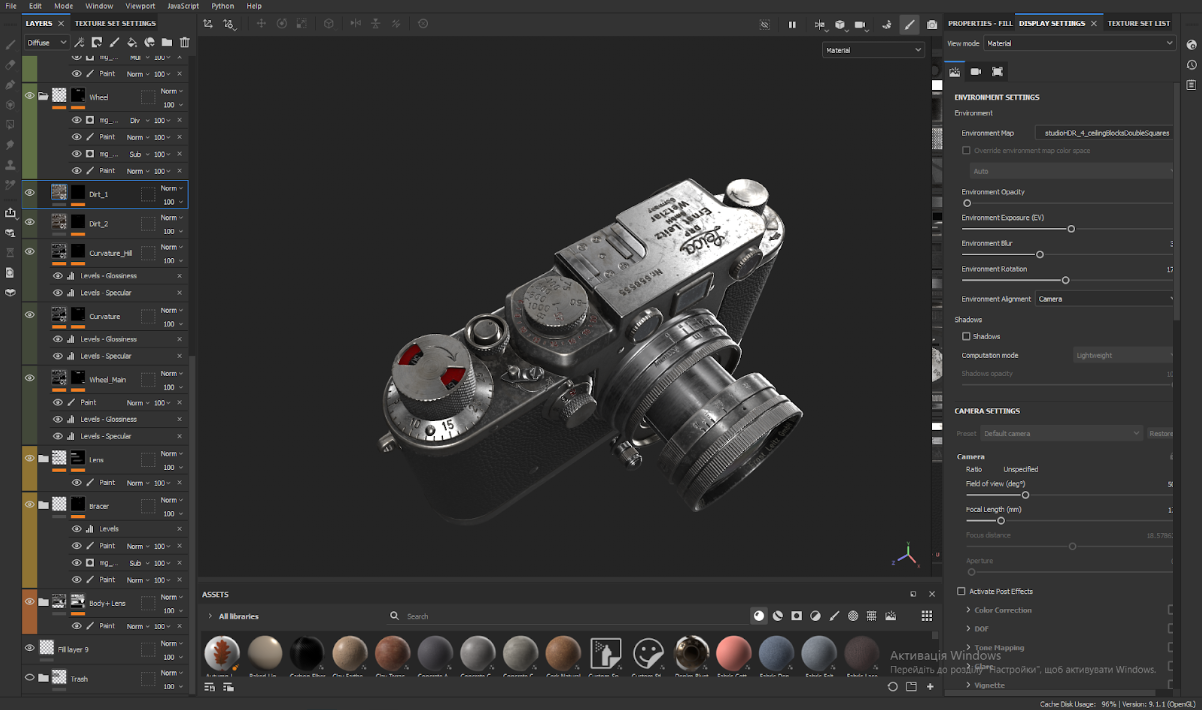Select the Paint tool in the left toolbar

coord(10,45)
